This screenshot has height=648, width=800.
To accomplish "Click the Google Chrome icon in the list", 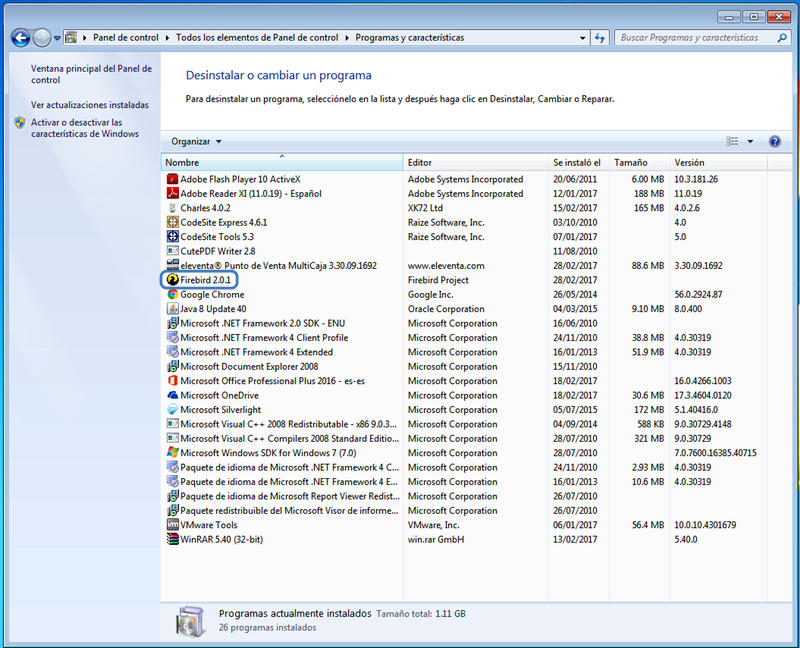I will (172, 294).
